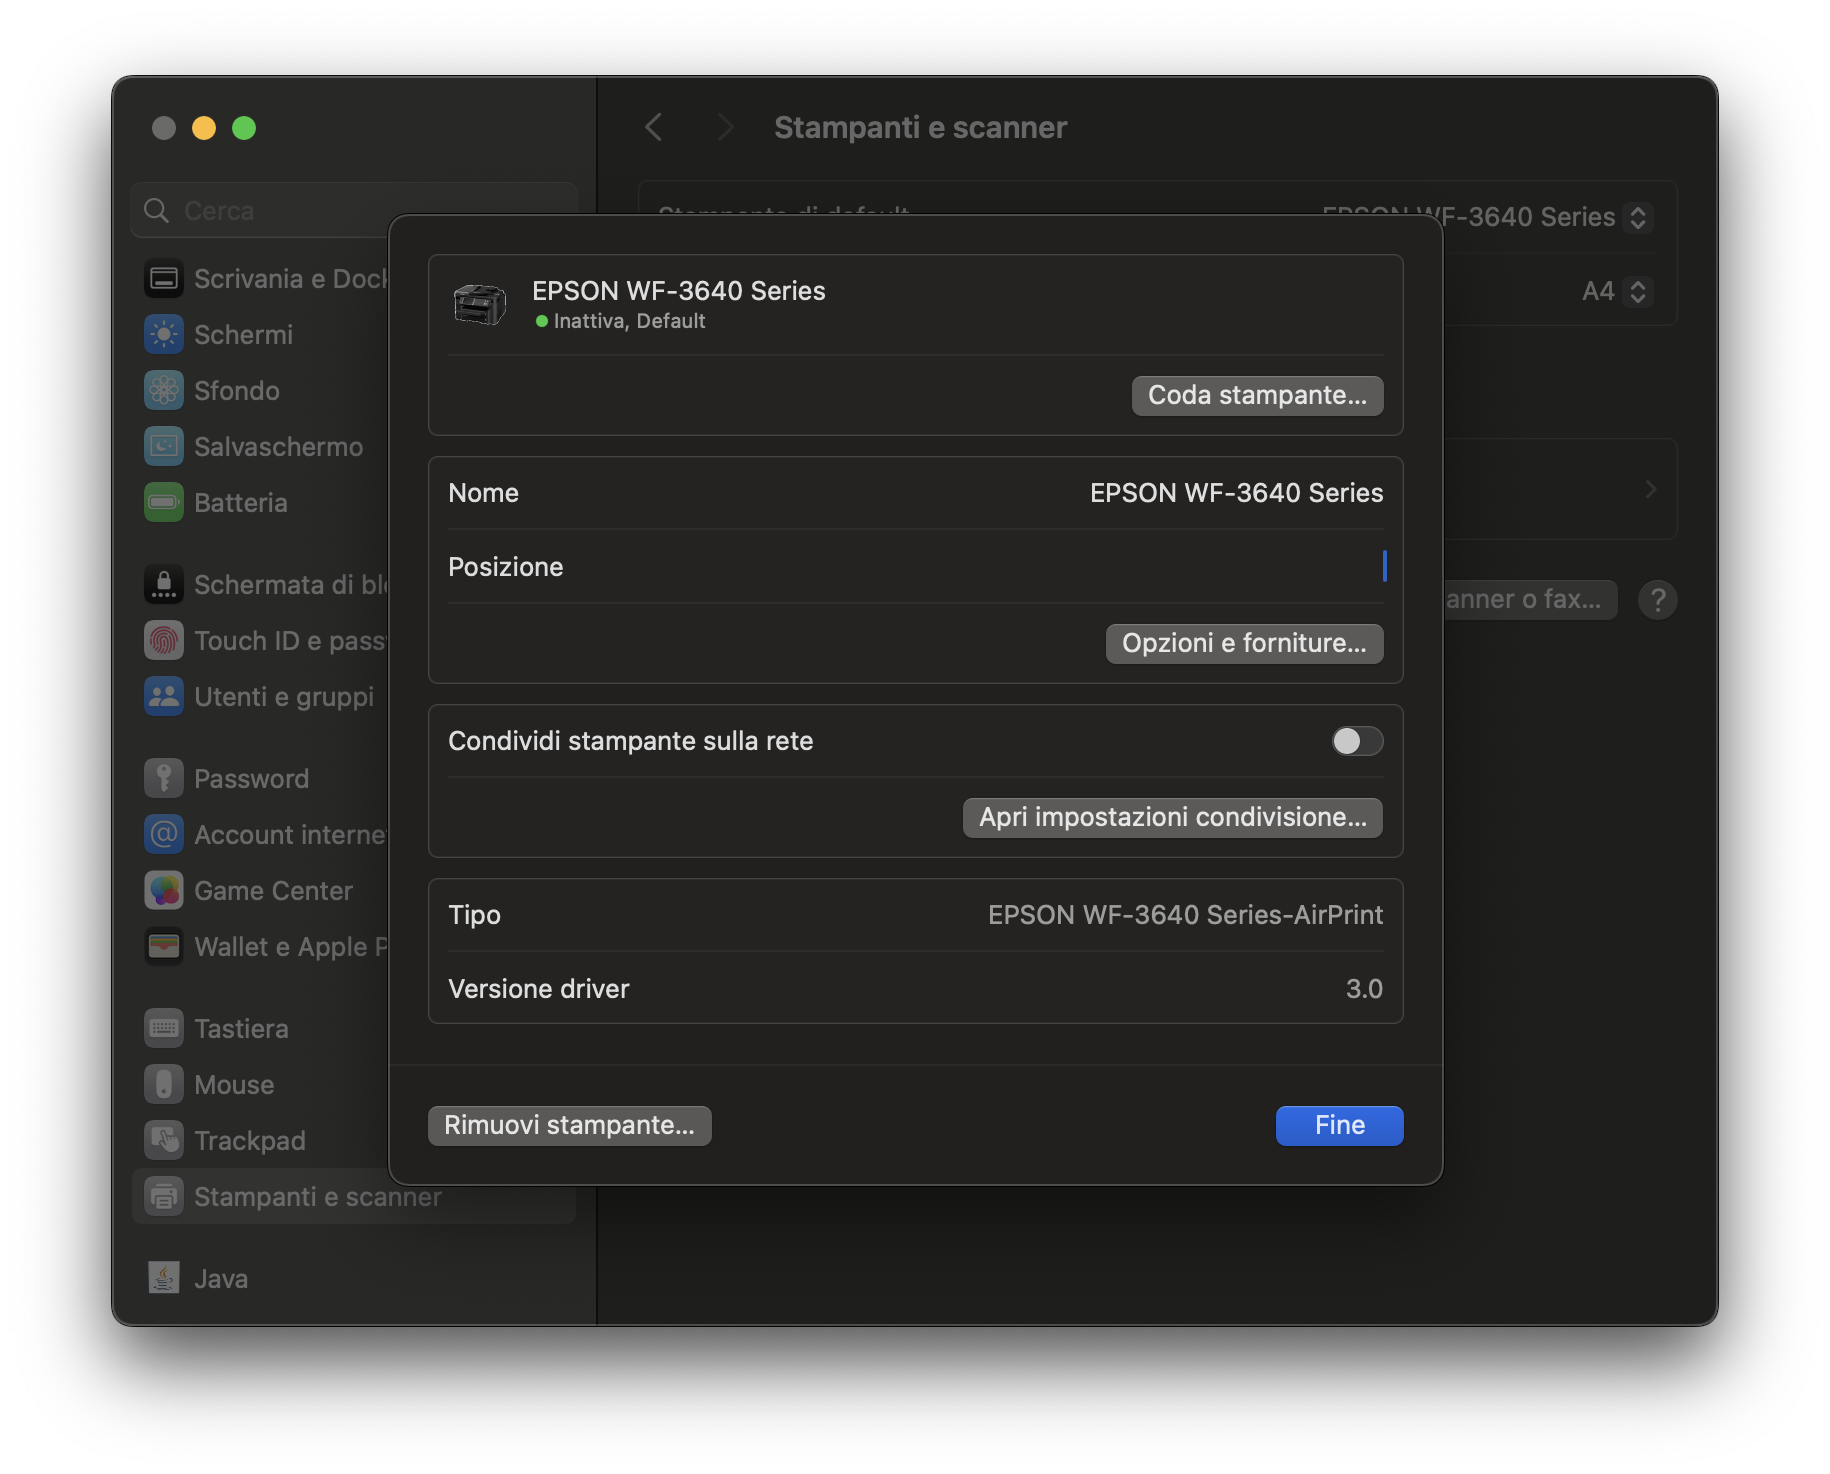Expand the printer row chevron behind dialog

point(1651,489)
